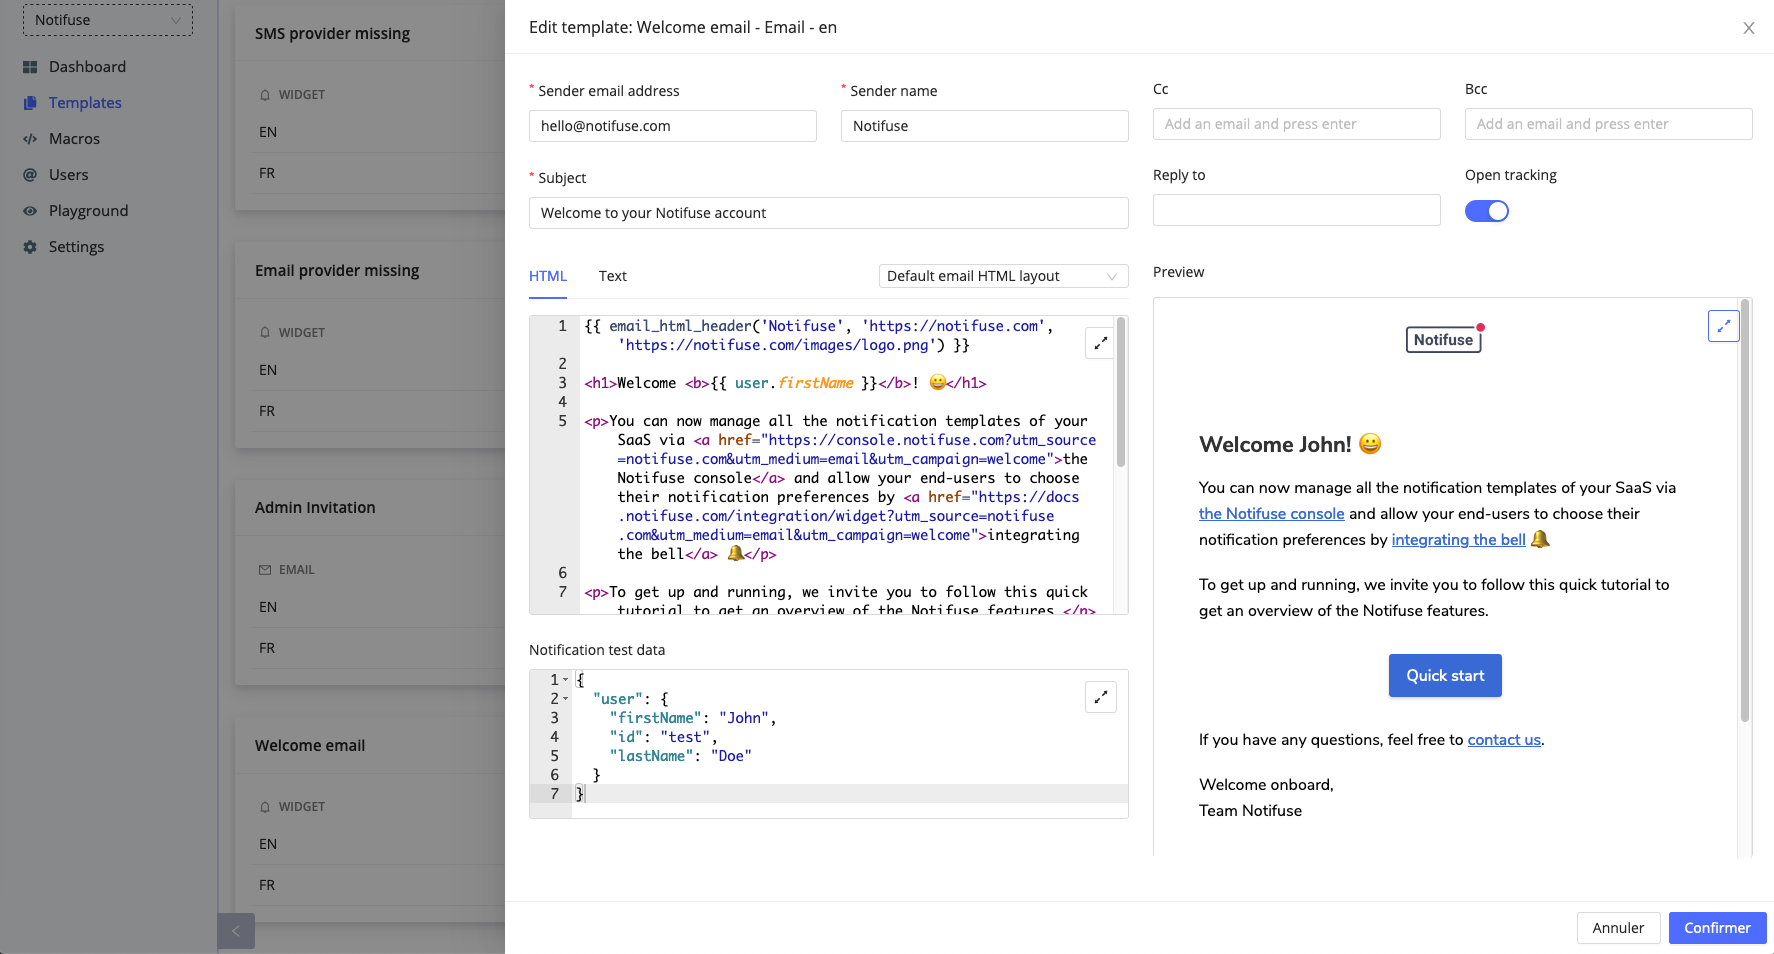This screenshot has width=1774, height=954.
Task: Click the "Doe" value in test data
Action: [x=731, y=756]
